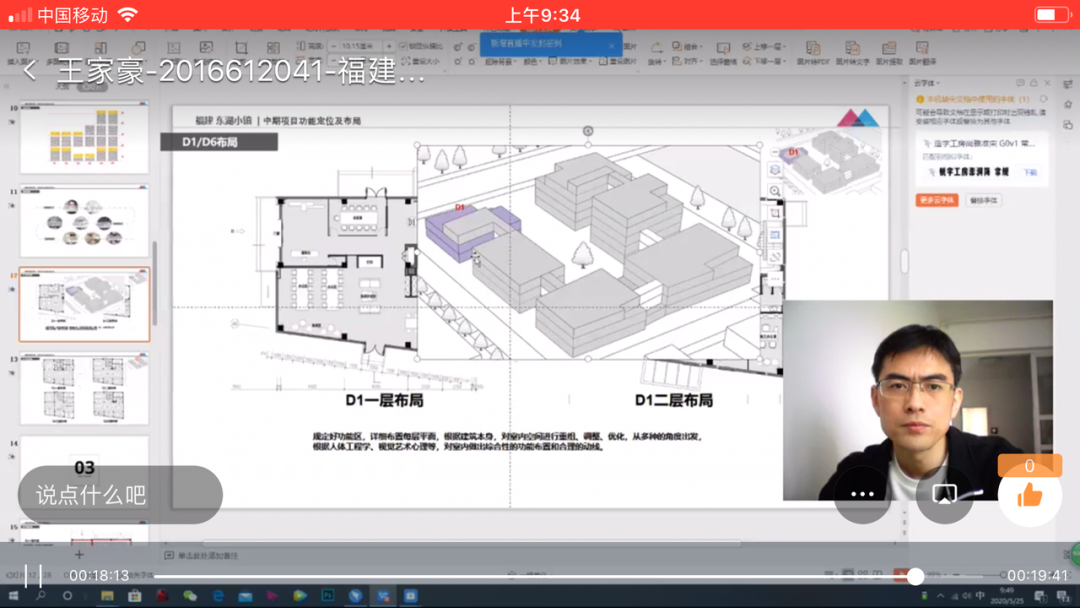Screen dimensions: 1080x608
Task: Select slide 11 thumbnail in the panel
Action: (x=84, y=222)
